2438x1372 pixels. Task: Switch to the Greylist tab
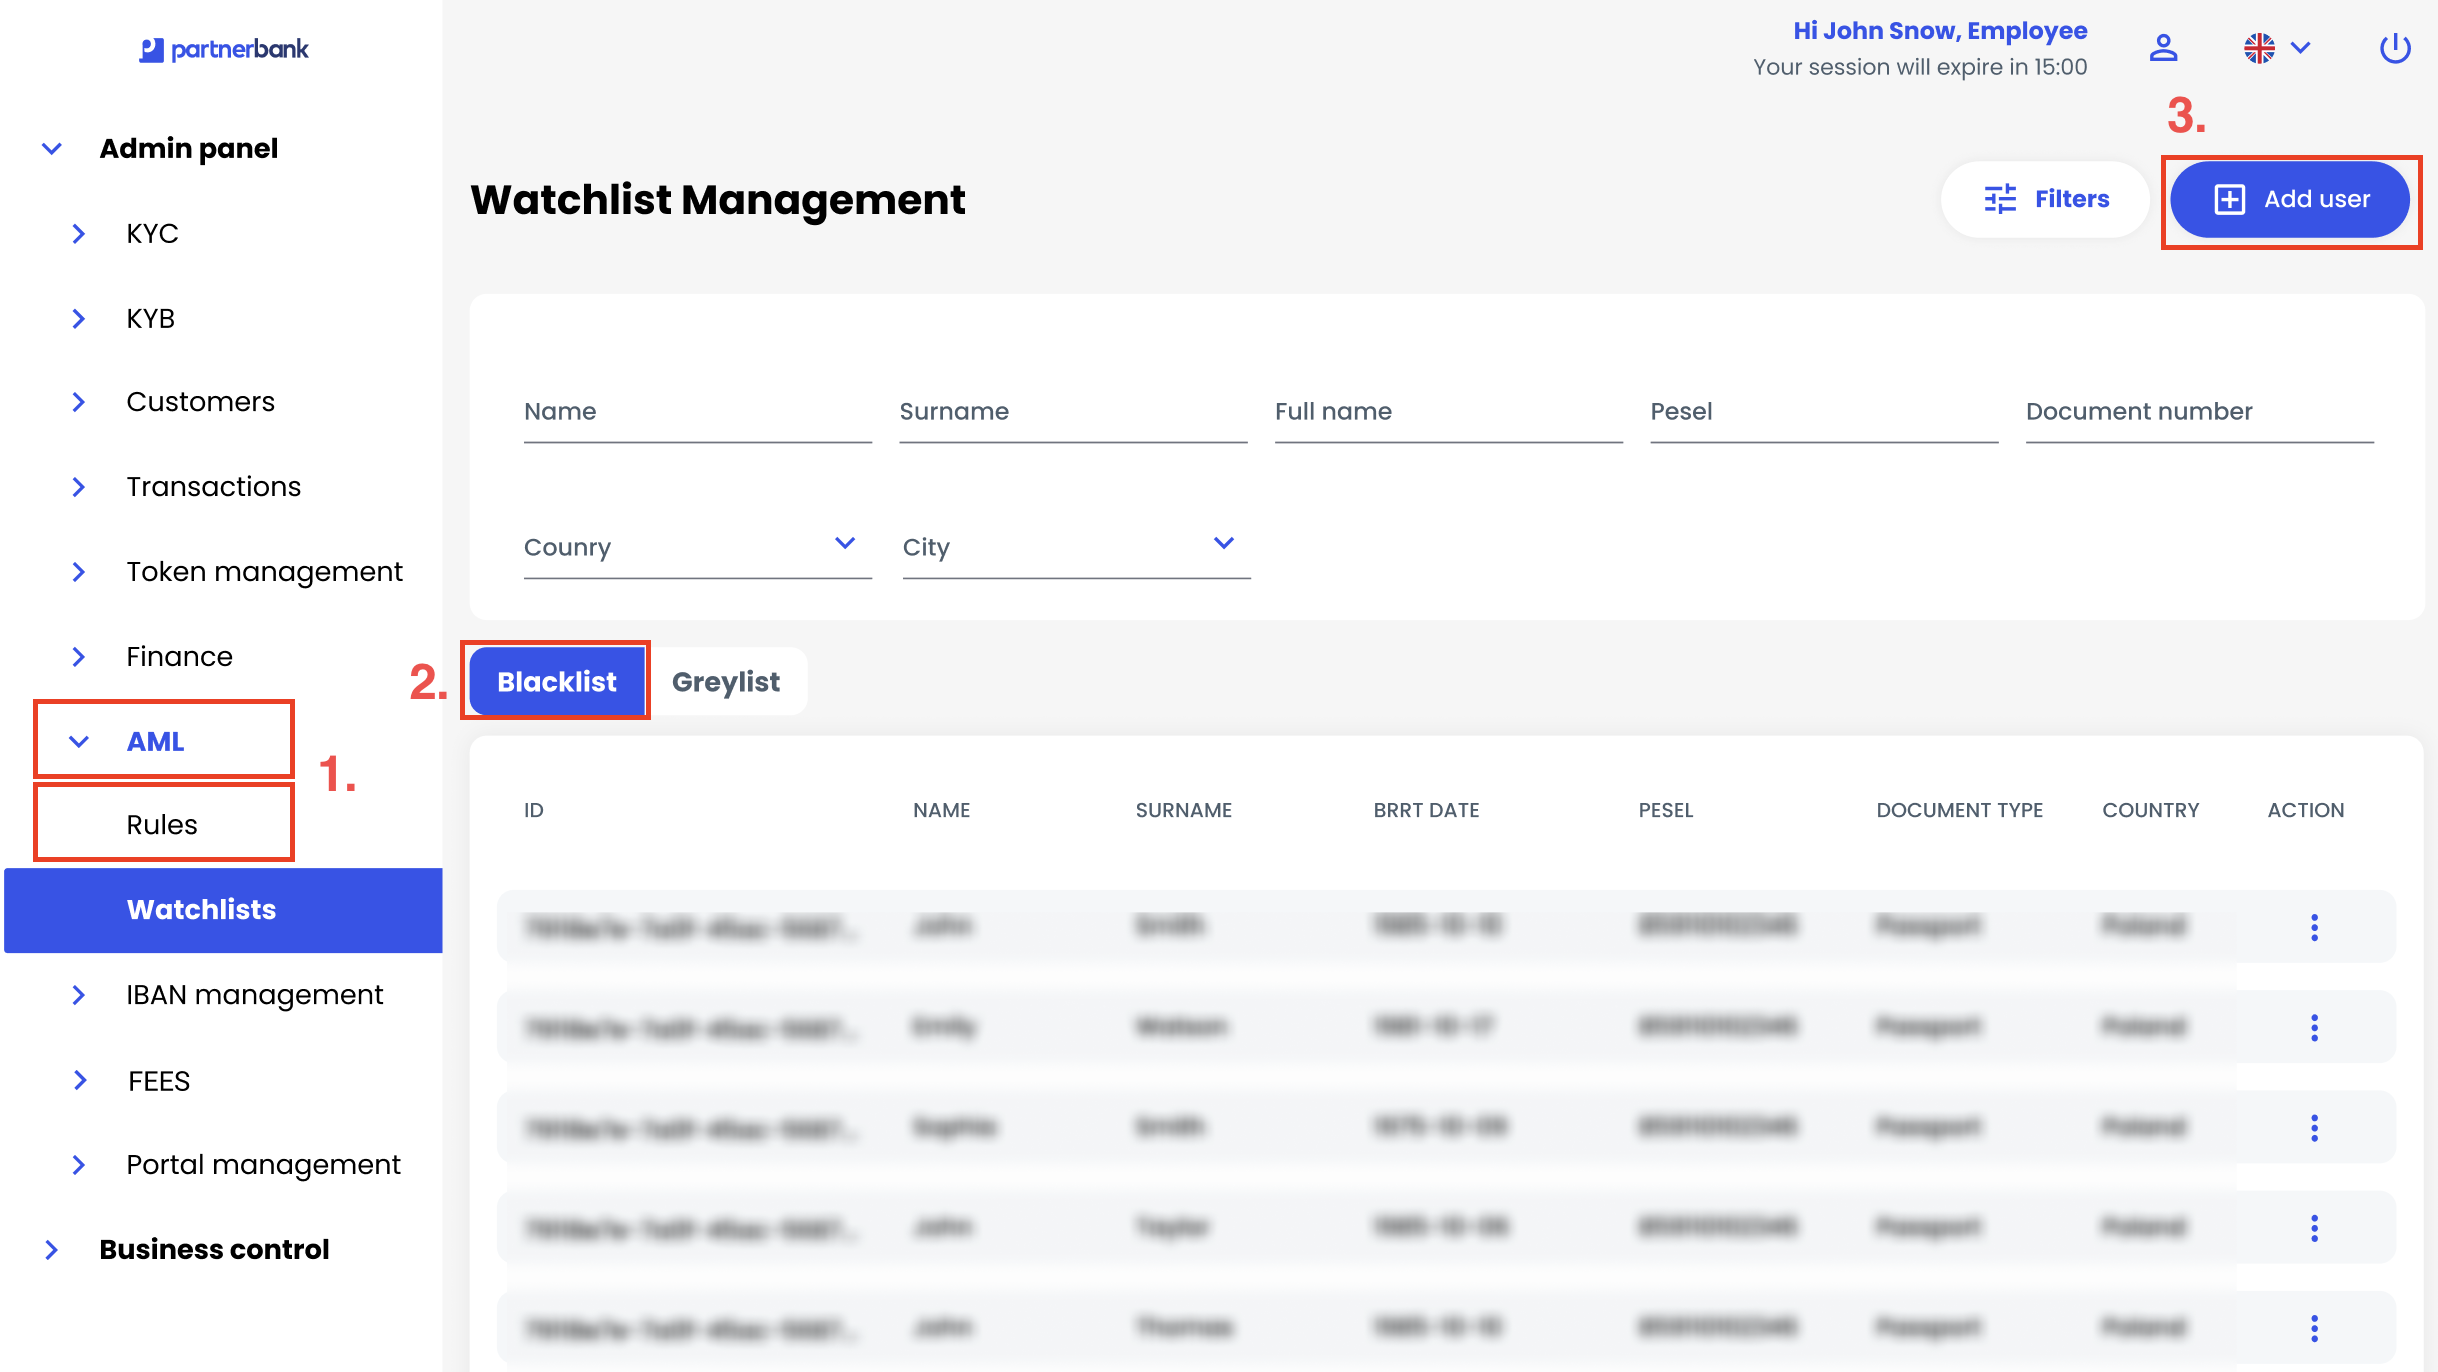(x=726, y=682)
